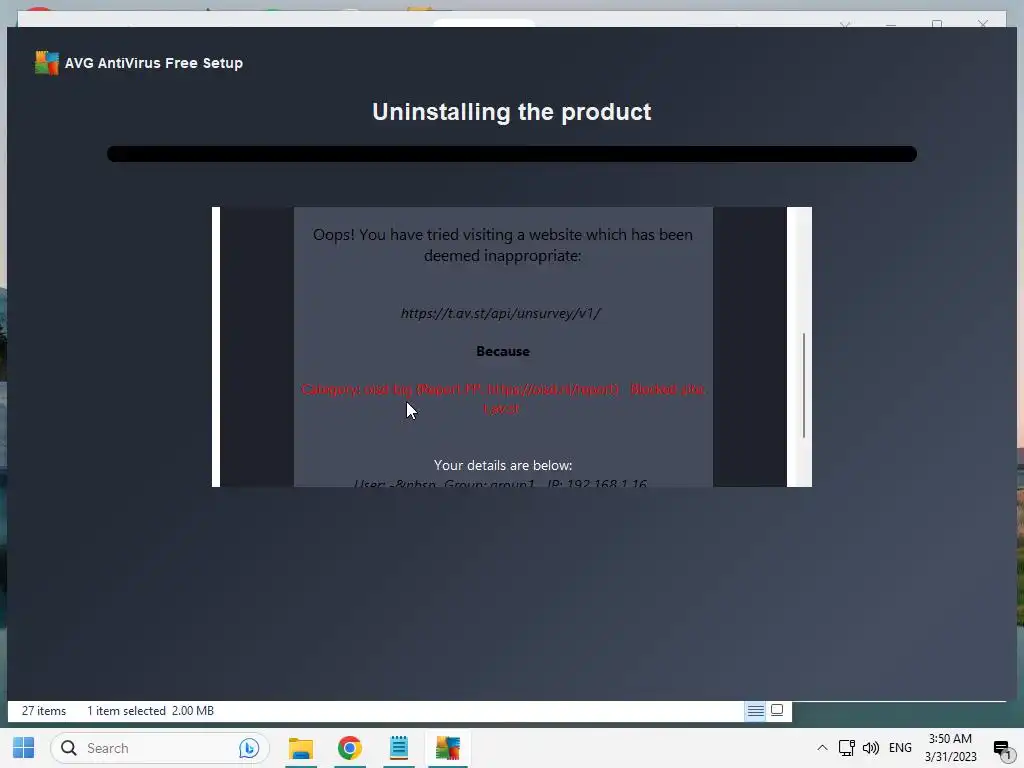Open File Explorer from the taskbar

pyautogui.click(x=301, y=748)
